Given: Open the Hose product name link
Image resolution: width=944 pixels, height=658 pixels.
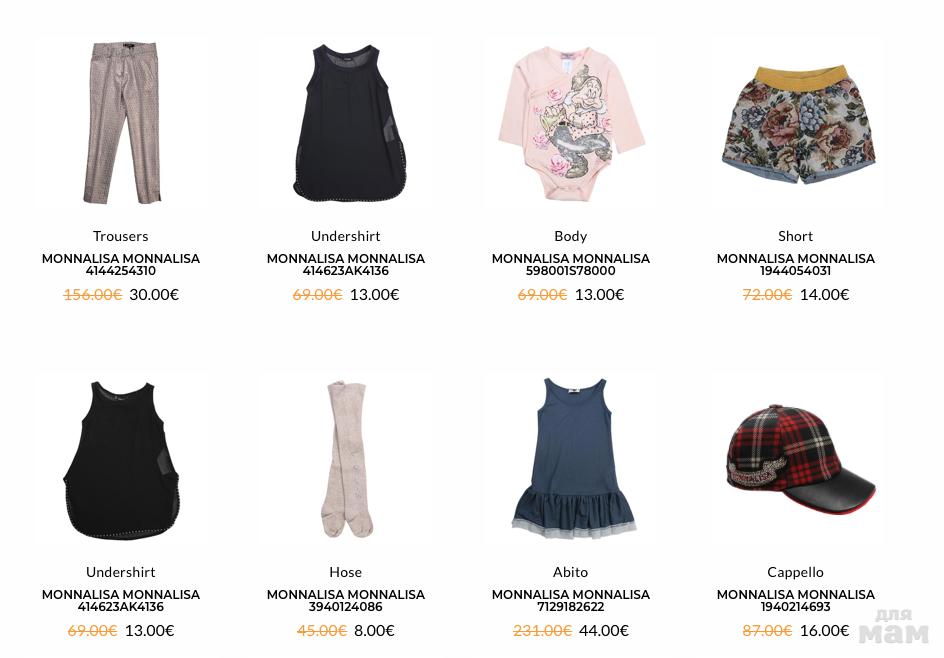Looking at the screenshot, I should click(346, 572).
